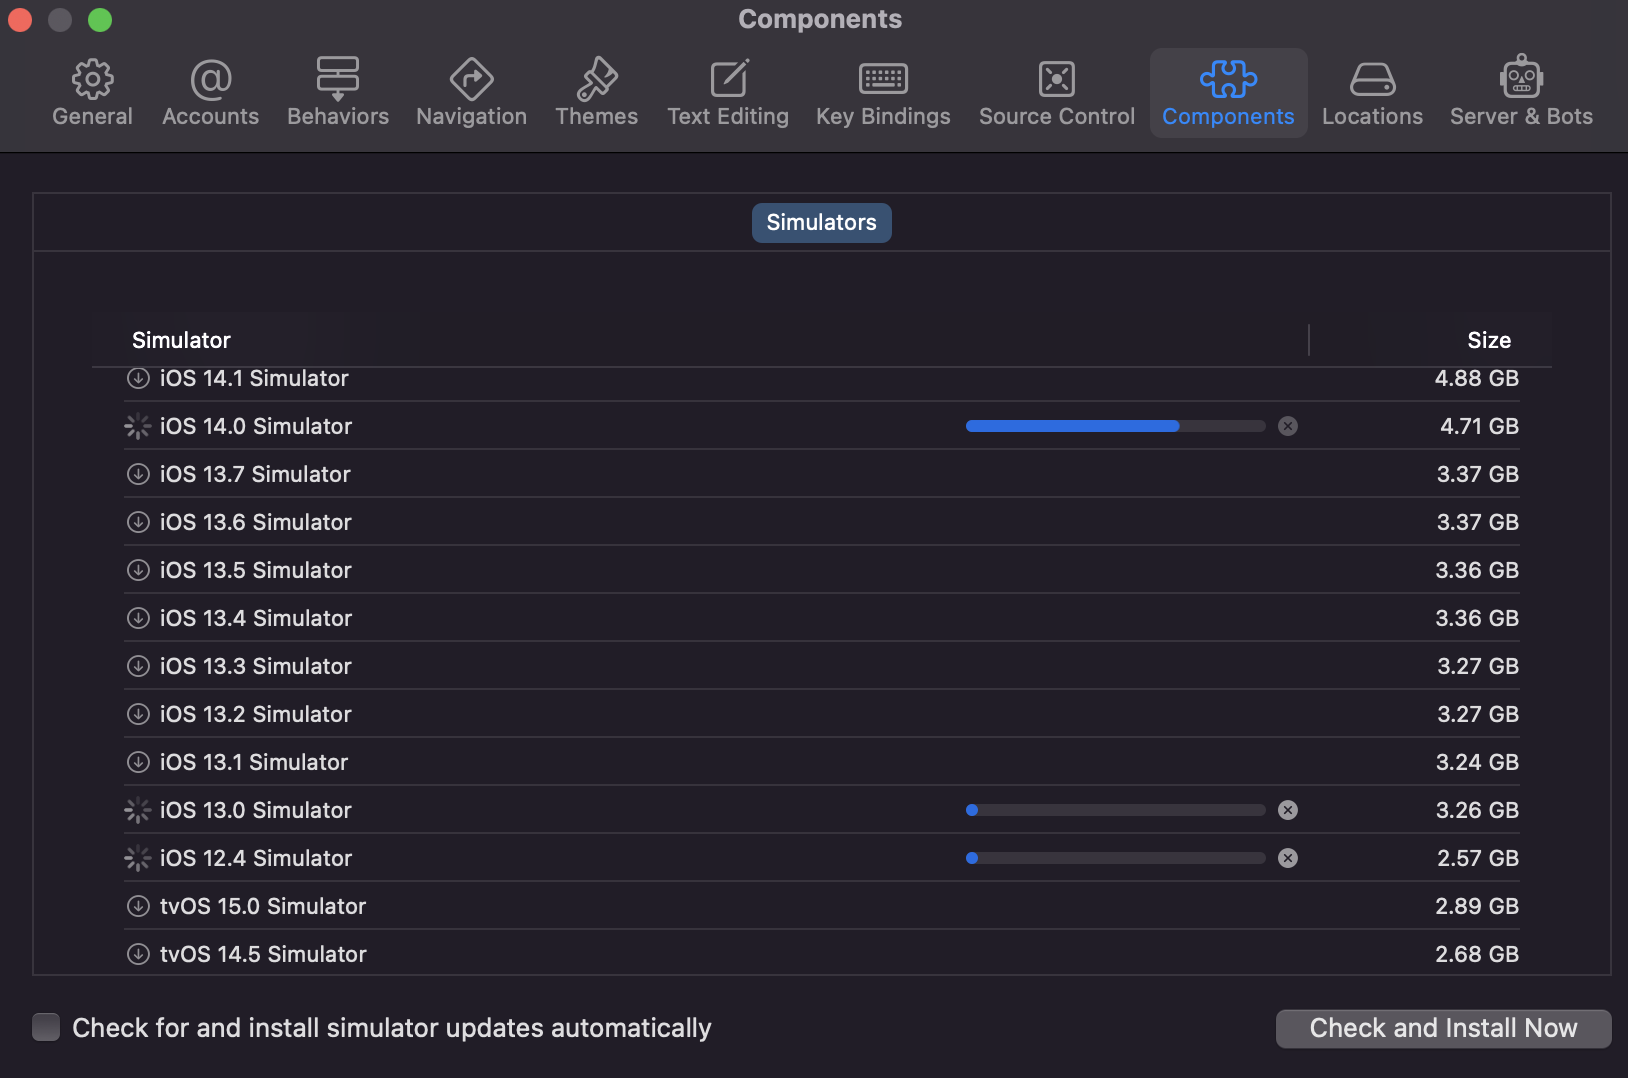The image size is (1628, 1078).
Task: Open the Themes preferences pane
Action: (x=596, y=93)
